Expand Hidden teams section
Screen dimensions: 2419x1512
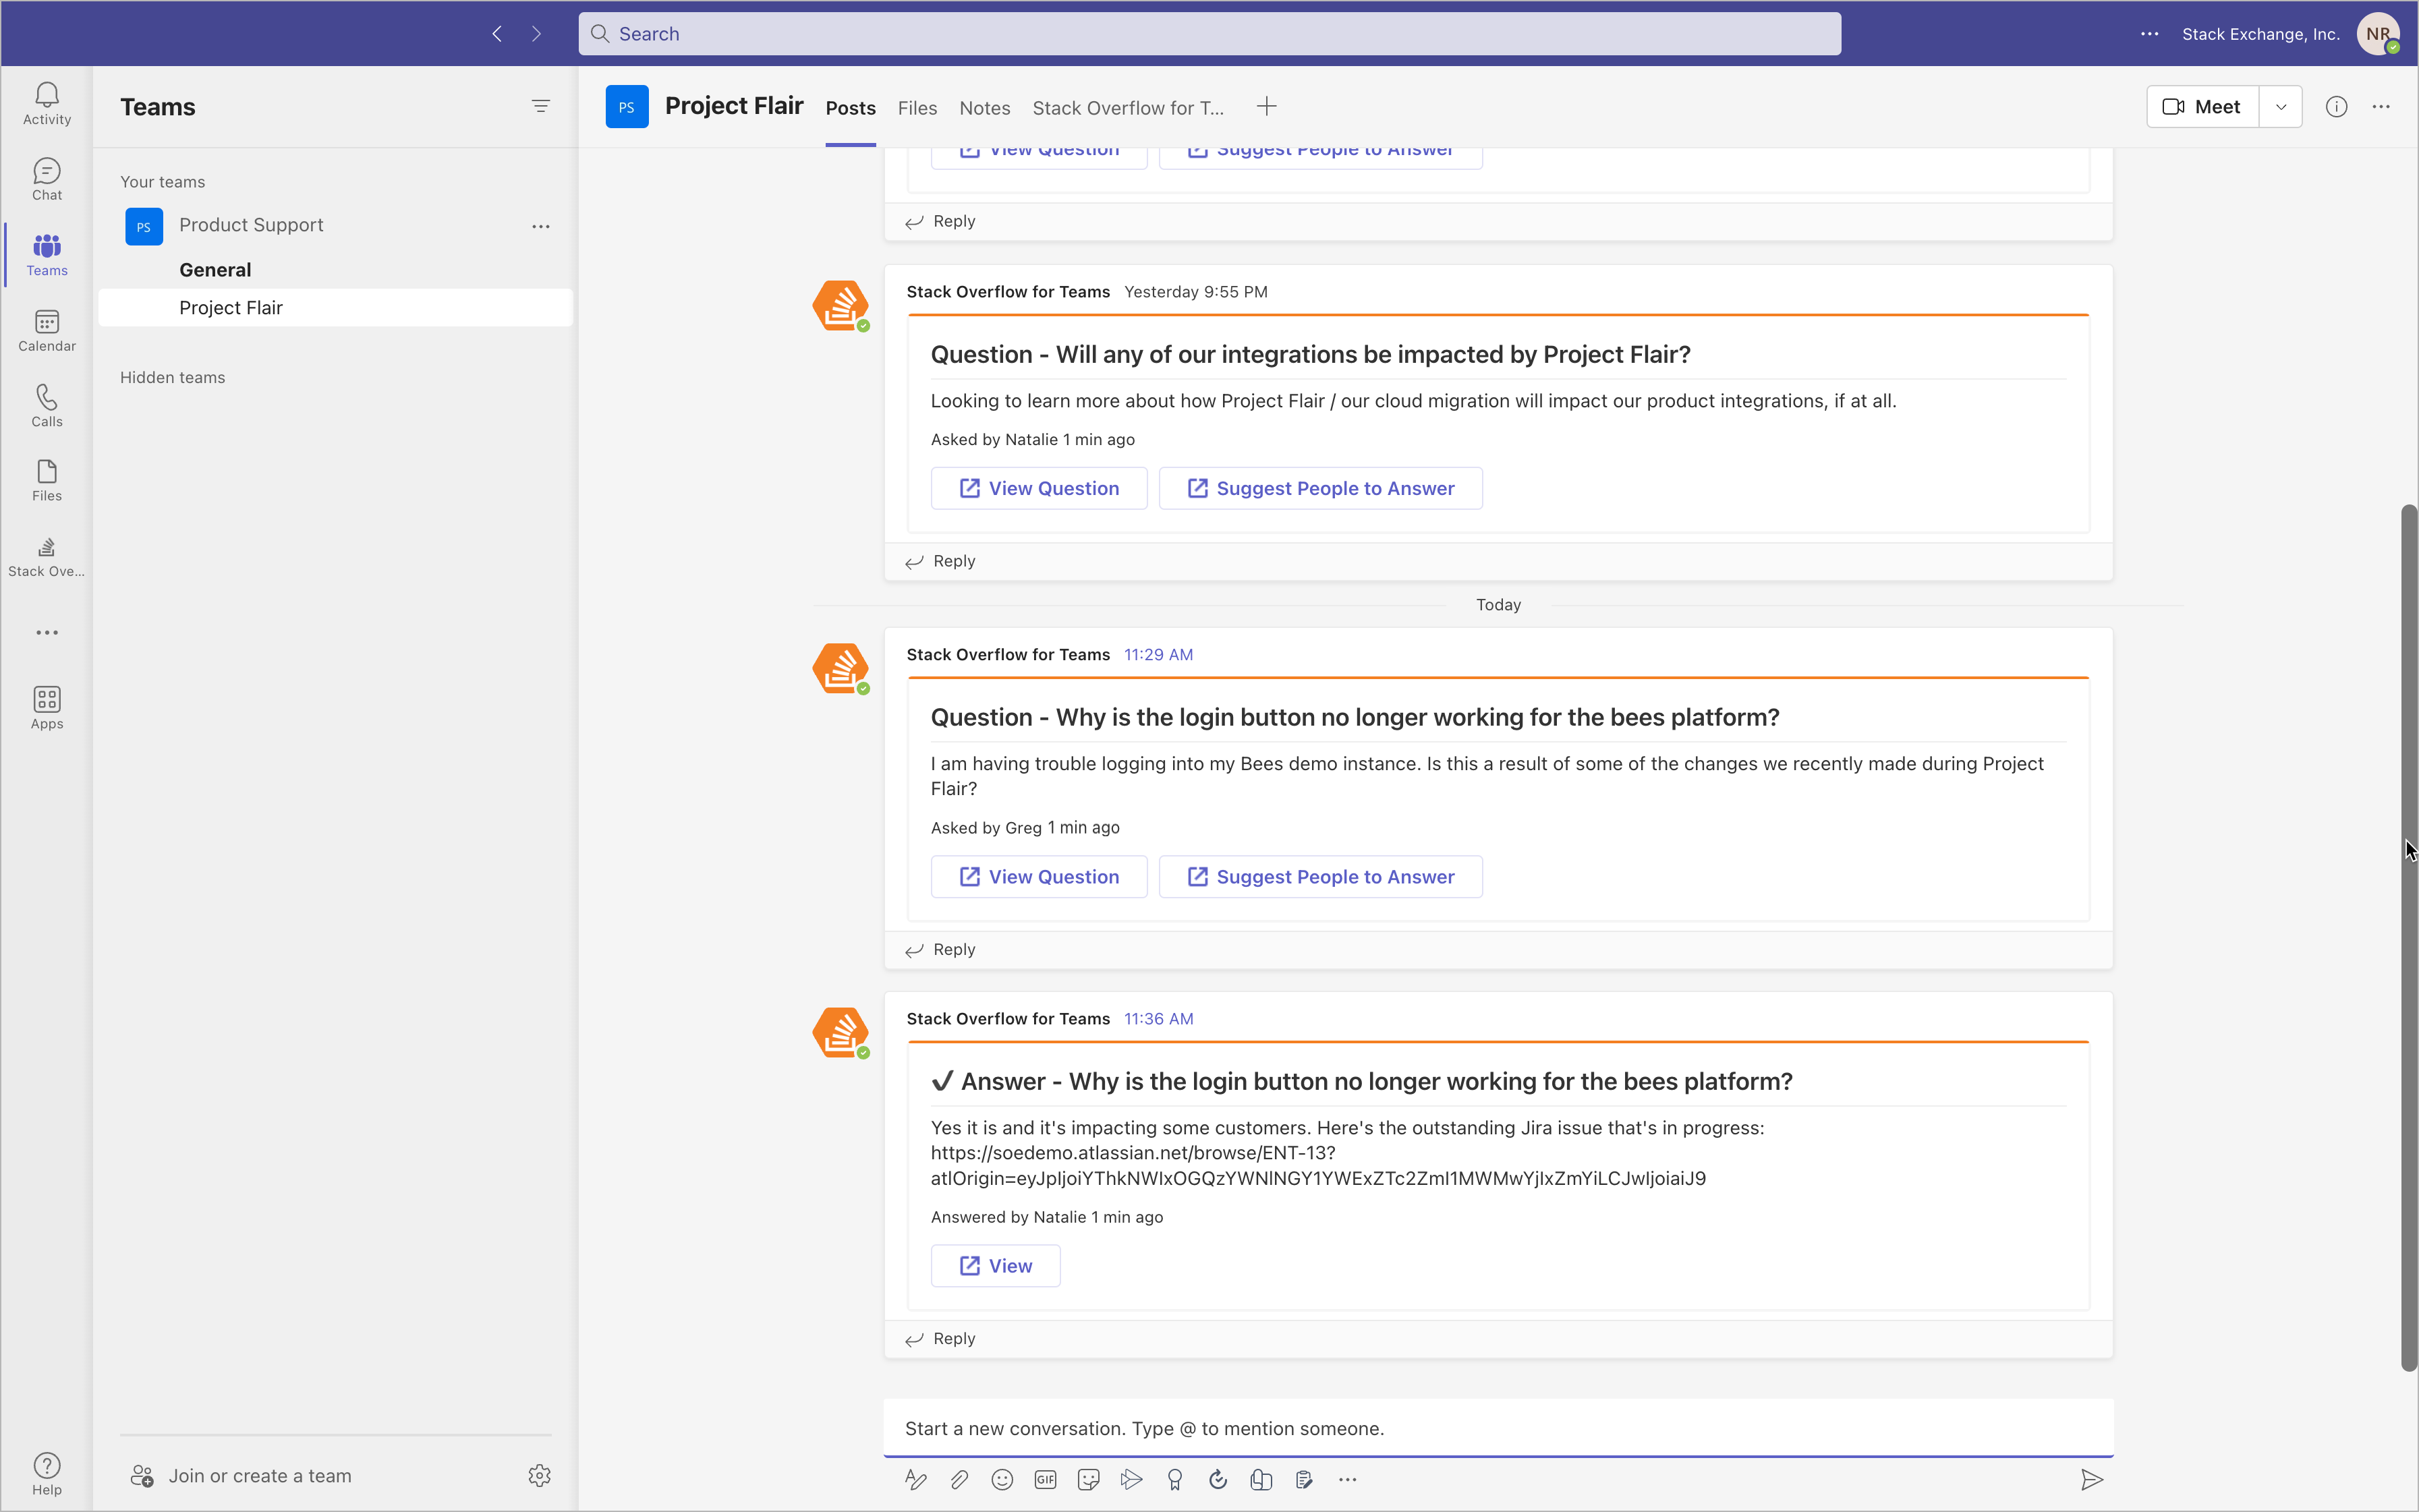click(172, 377)
